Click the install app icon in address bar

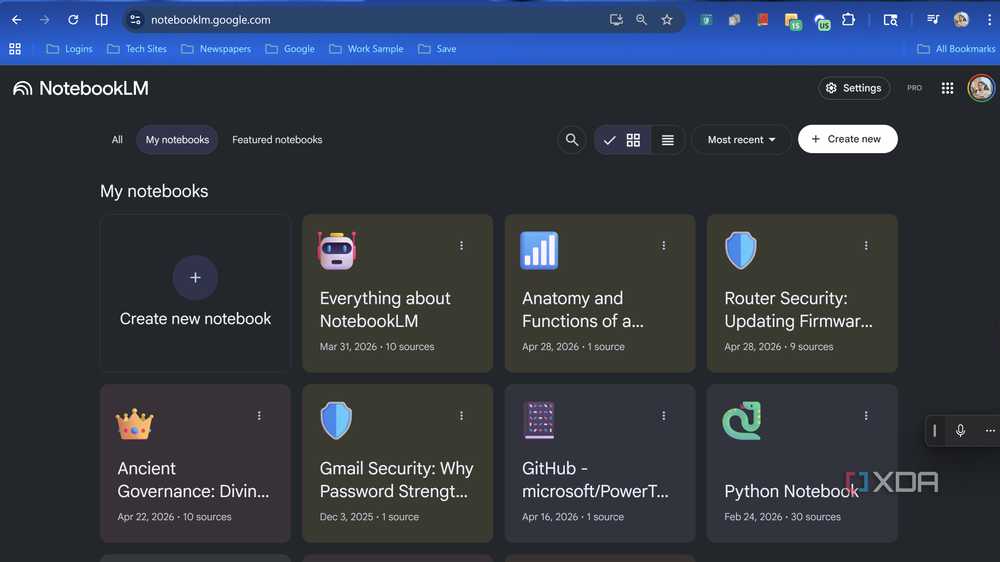click(x=616, y=20)
